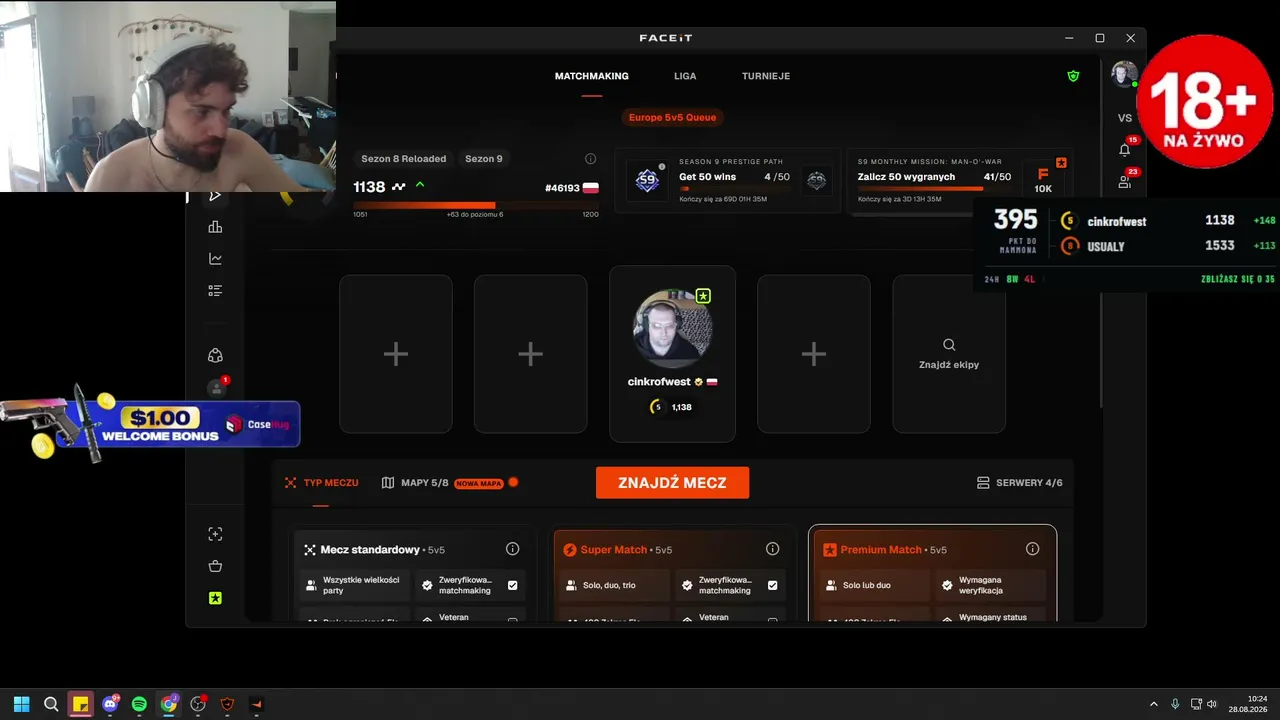Click the green star premium icon in sidebar
Screen dimensions: 1280x720
pyautogui.click(x=215, y=598)
